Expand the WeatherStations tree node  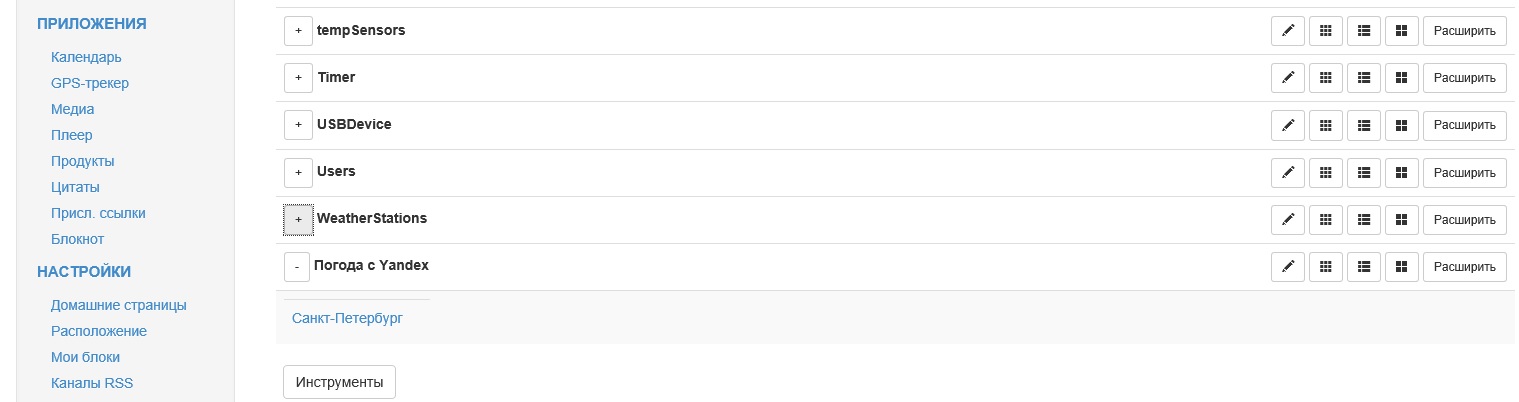(298, 219)
